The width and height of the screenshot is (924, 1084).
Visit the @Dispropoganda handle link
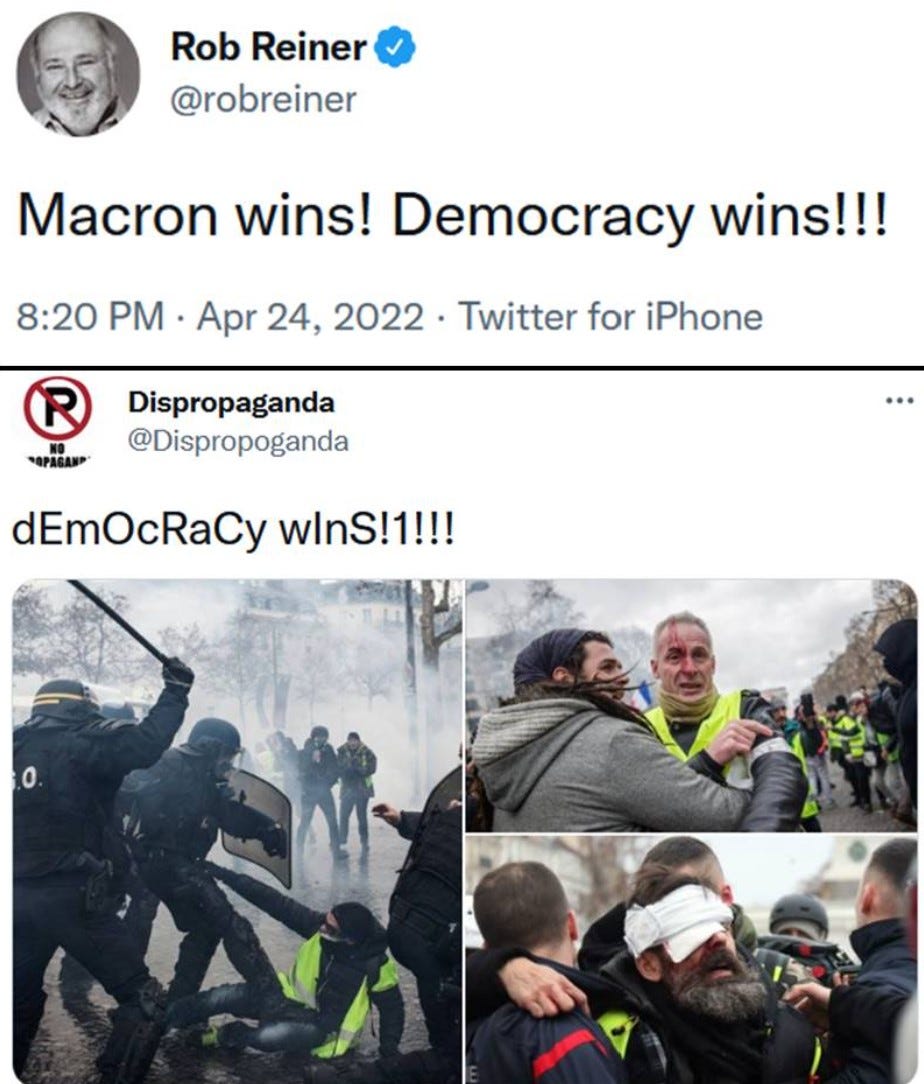[x=238, y=440]
